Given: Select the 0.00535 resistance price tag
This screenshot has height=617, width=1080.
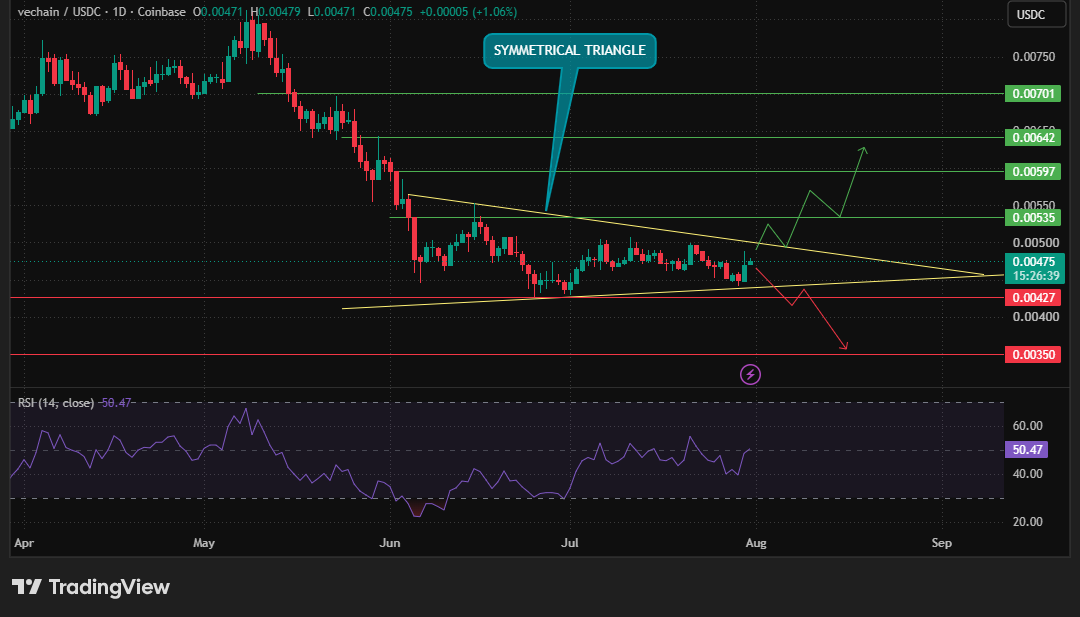Looking at the screenshot, I should click(x=1032, y=218).
